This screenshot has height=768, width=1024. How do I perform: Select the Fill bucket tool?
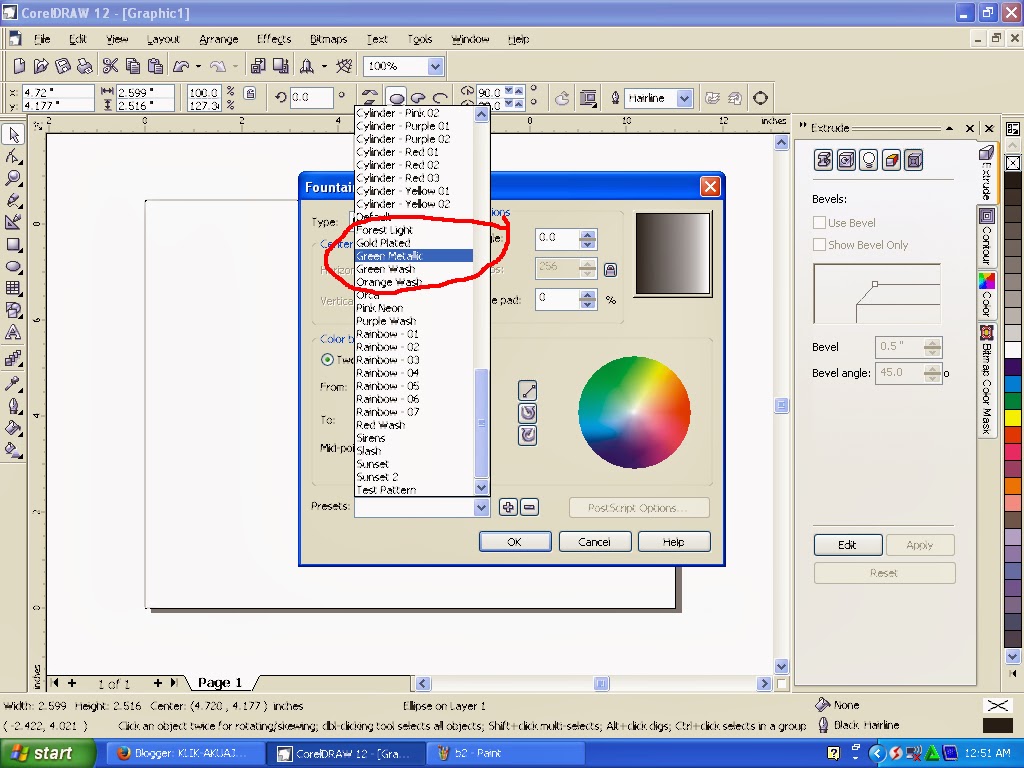click(13, 428)
